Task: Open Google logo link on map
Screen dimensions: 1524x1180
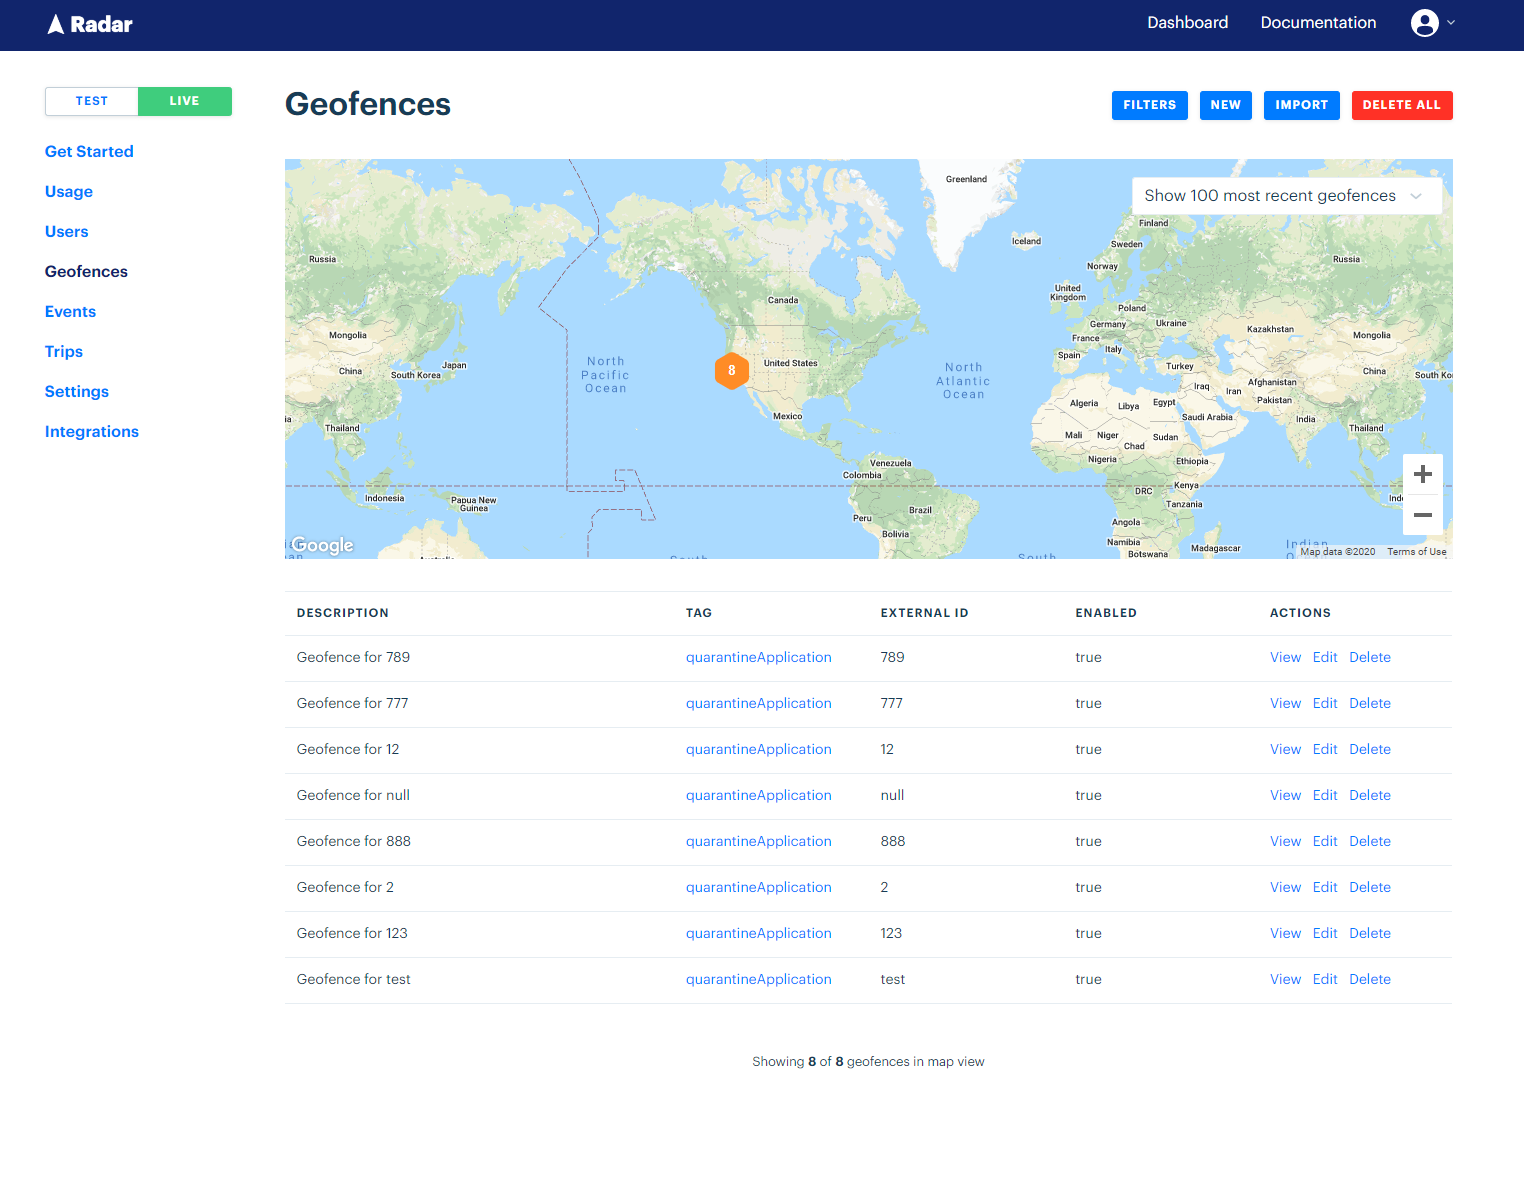Action: 322,545
